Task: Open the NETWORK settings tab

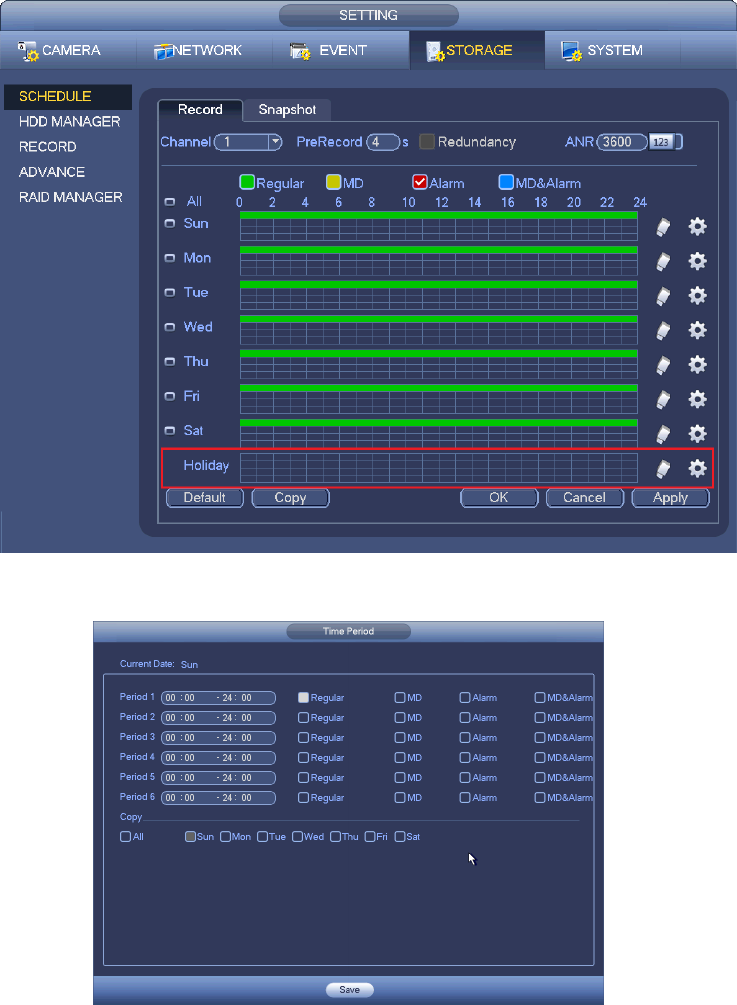Action: (199, 50)
